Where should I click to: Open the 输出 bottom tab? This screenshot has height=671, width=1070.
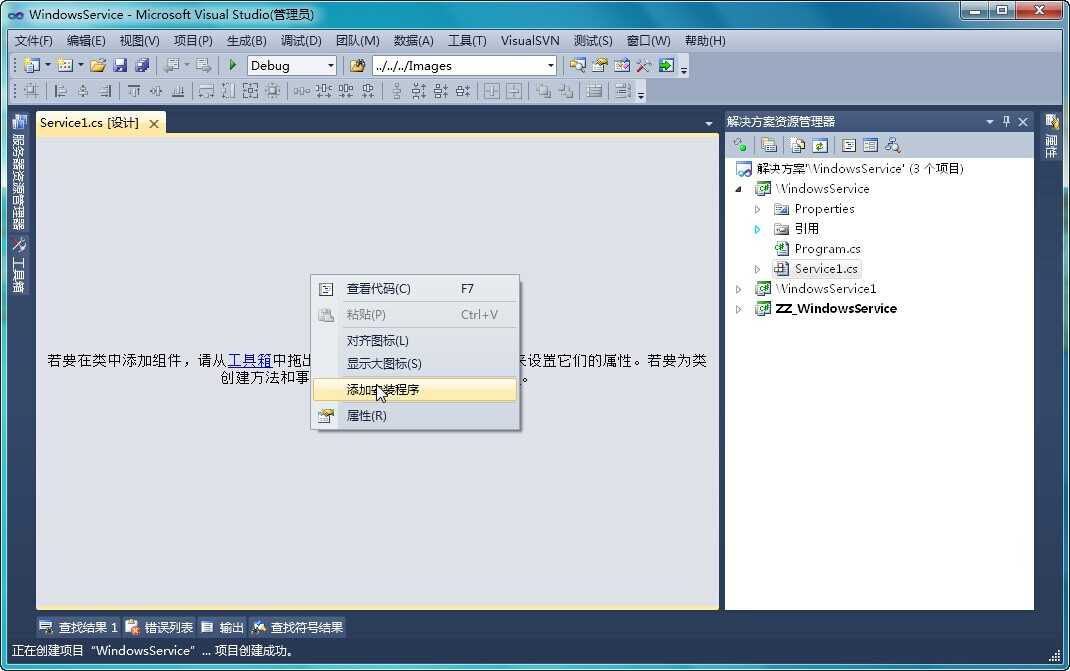coord(222,627)
